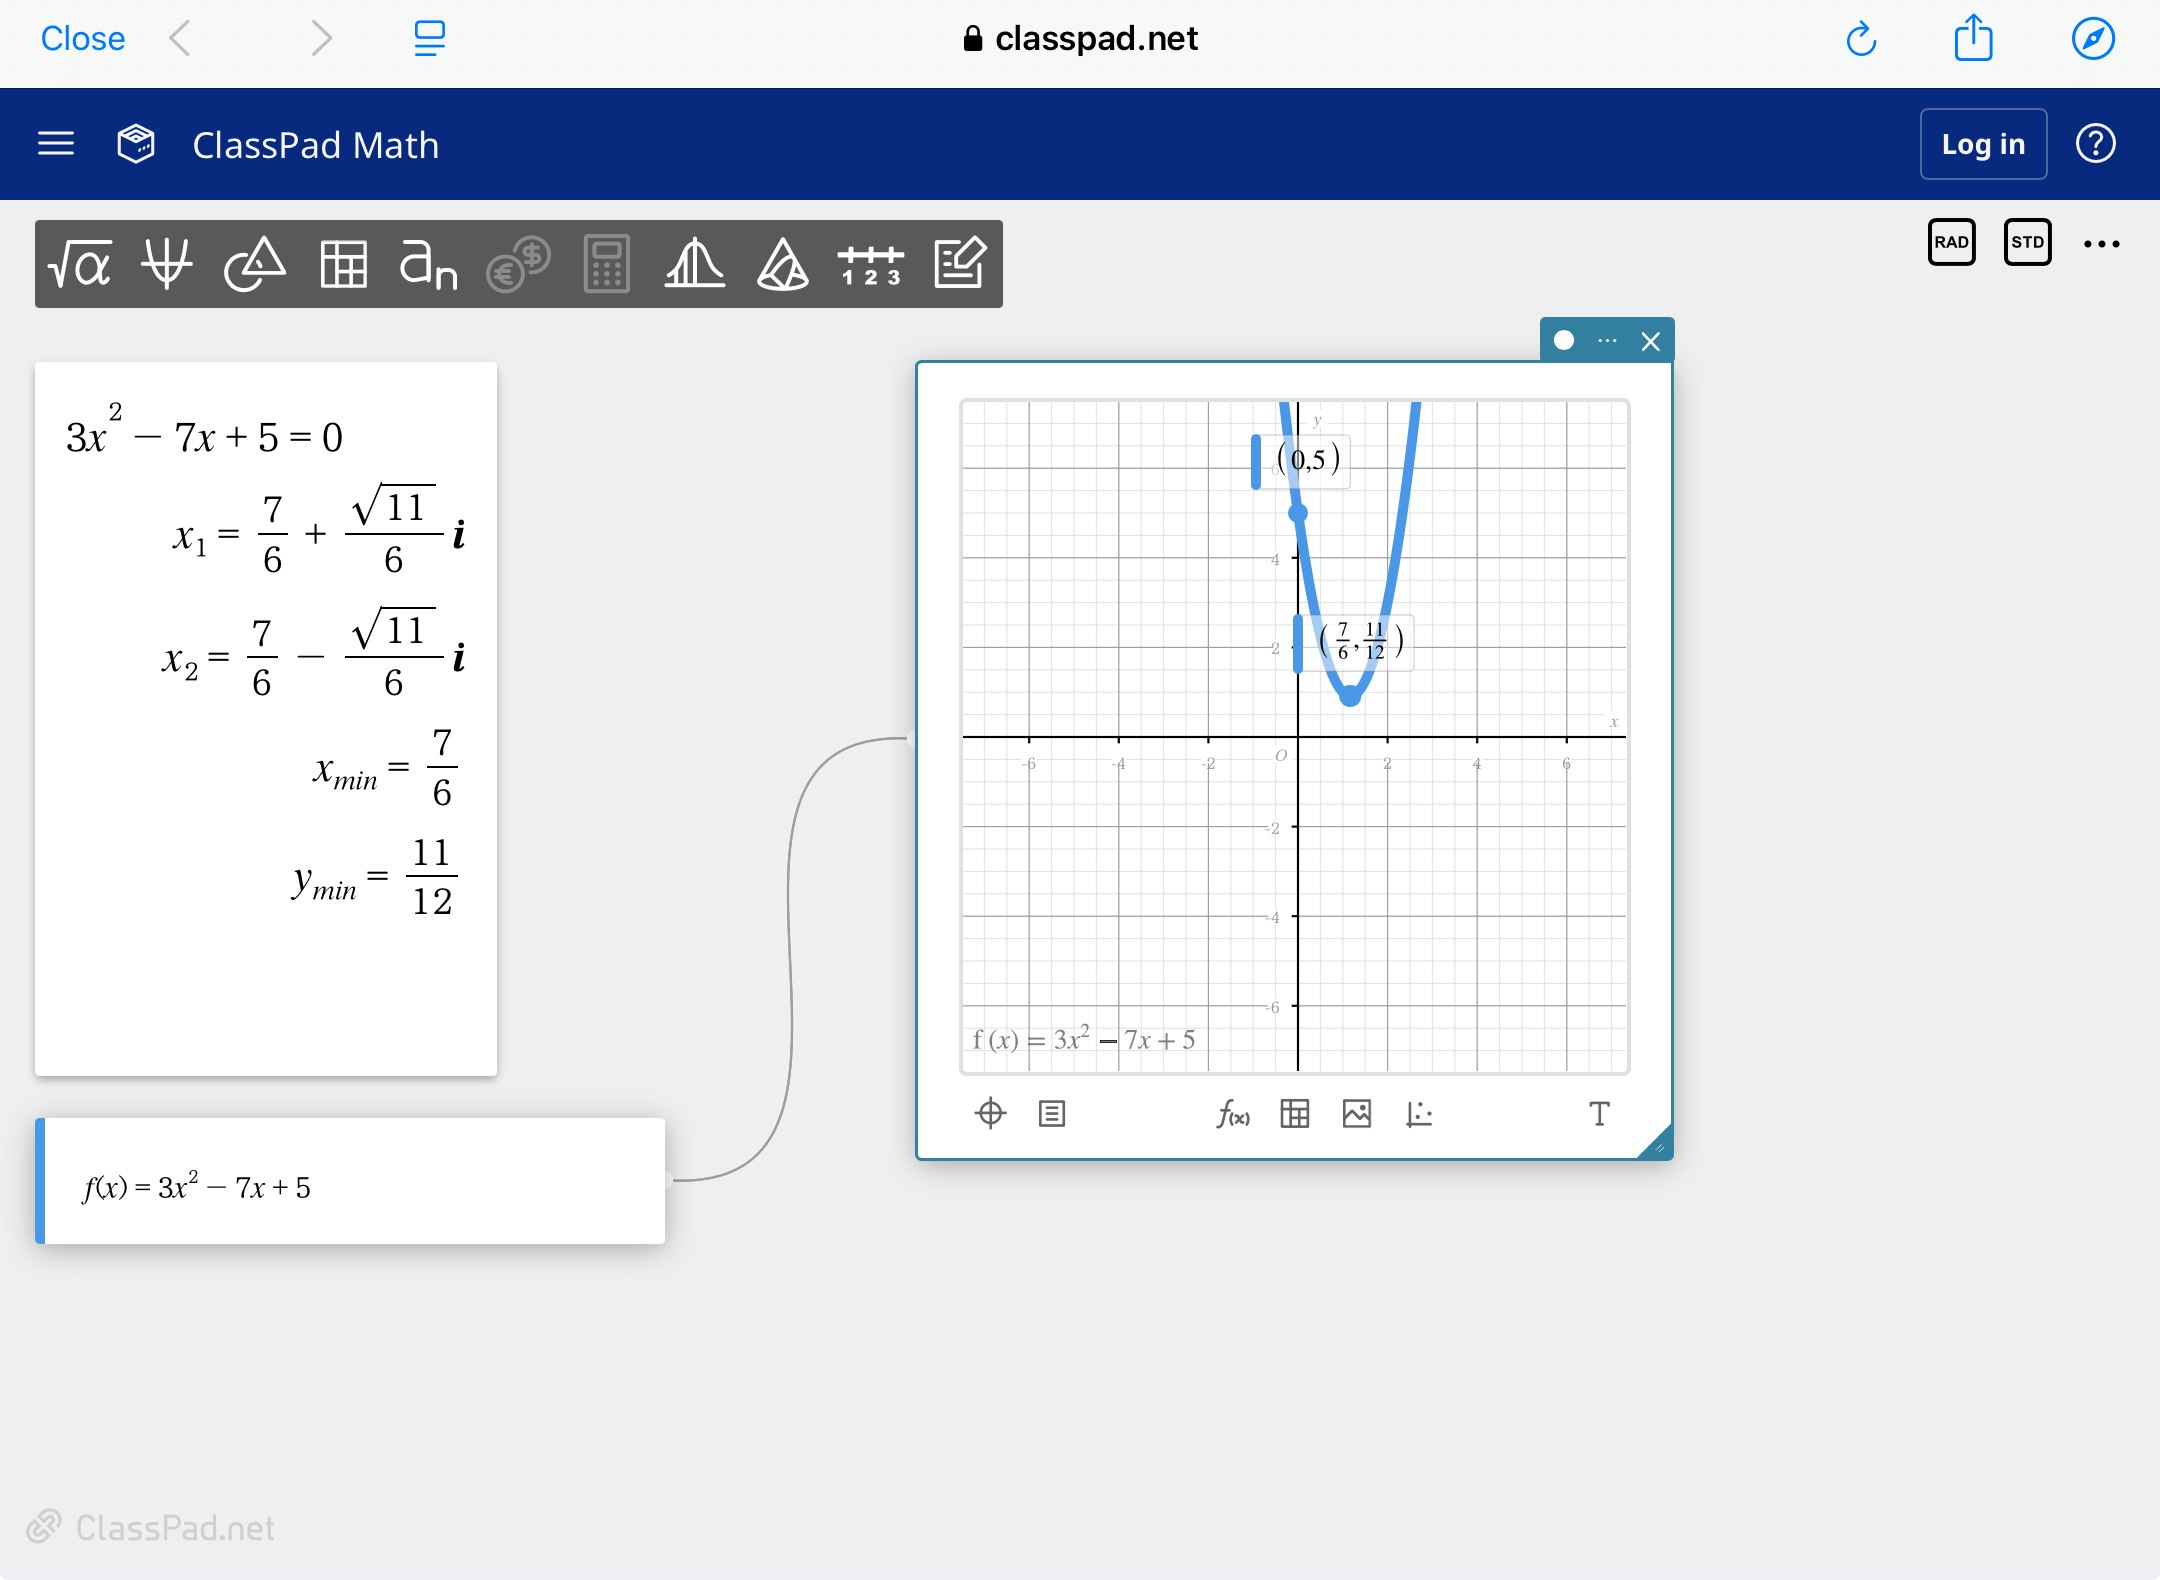Open the Spreadsheet table tool

click(x=343, y=264)
